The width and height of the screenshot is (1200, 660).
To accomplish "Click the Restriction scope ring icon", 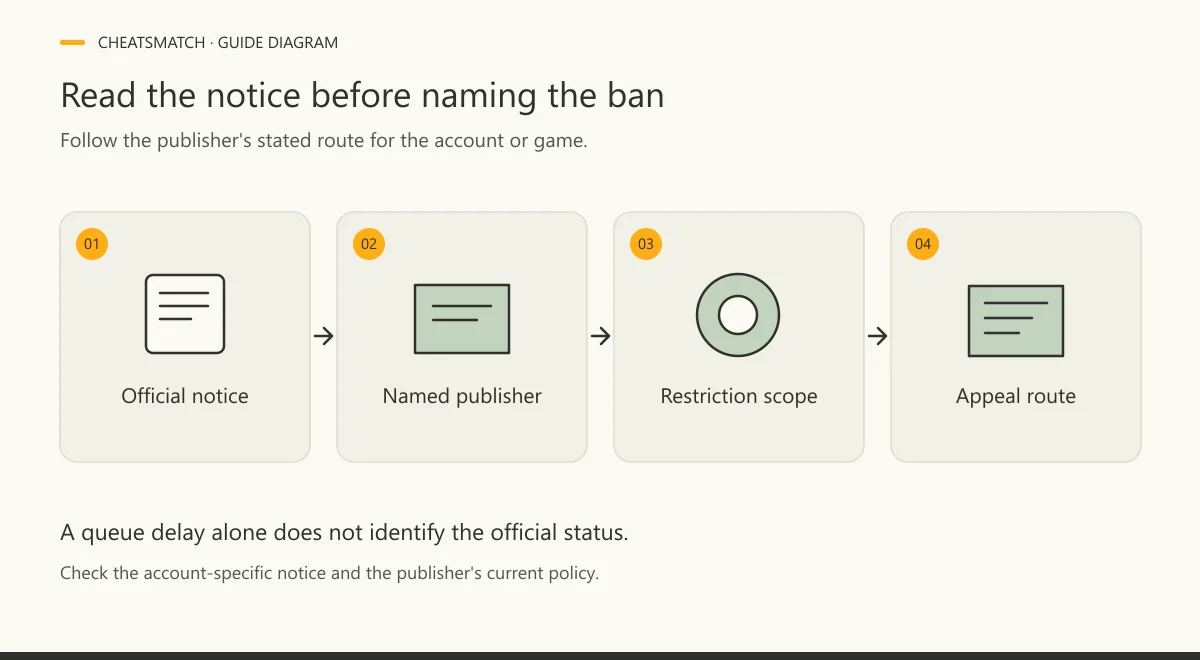I will [x=738, y=314].
